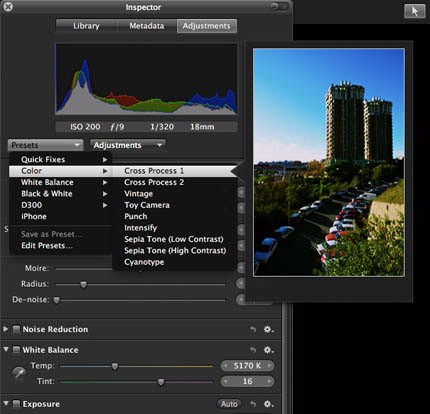This screenshot has width=430, height=414.
Task: Select the Color presets menu item
Action: [x=61, y=171]
